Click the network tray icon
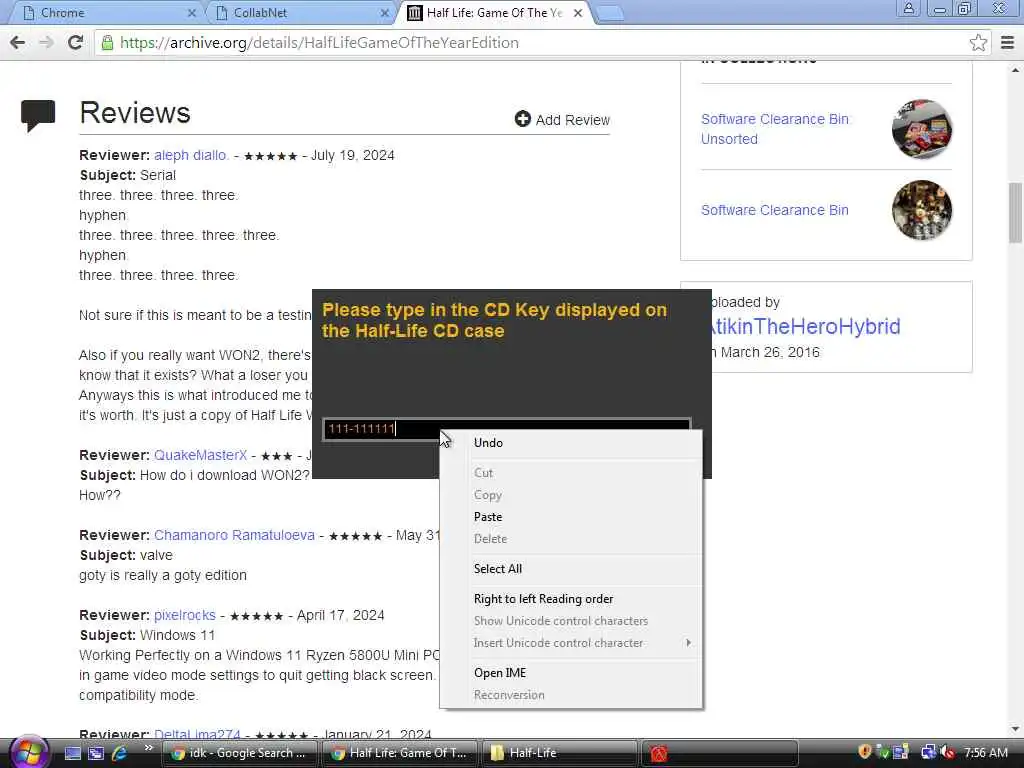Viewport: 1024px width, 768px height. [928, 753]
